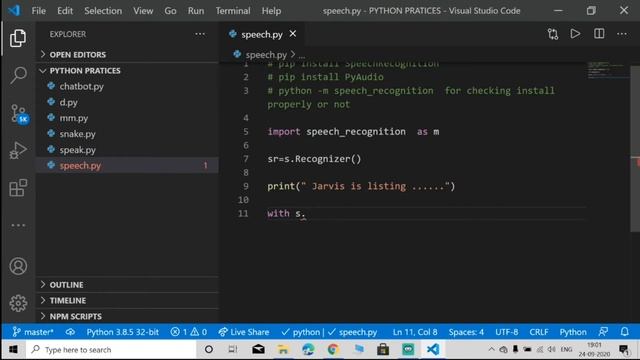Select speech.py in the explorer
Screen dimensions: 640x360
(x=127, y=165)
